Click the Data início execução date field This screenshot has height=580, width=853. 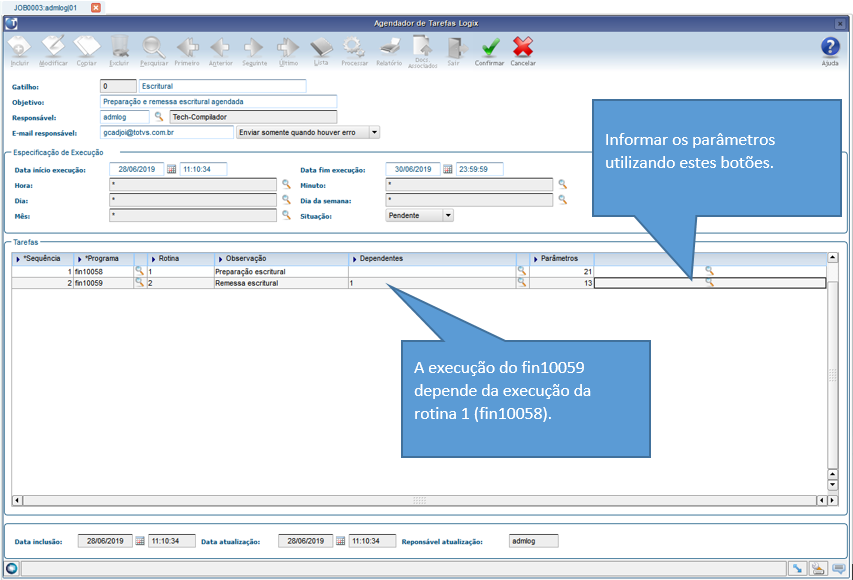click(137, 169)
